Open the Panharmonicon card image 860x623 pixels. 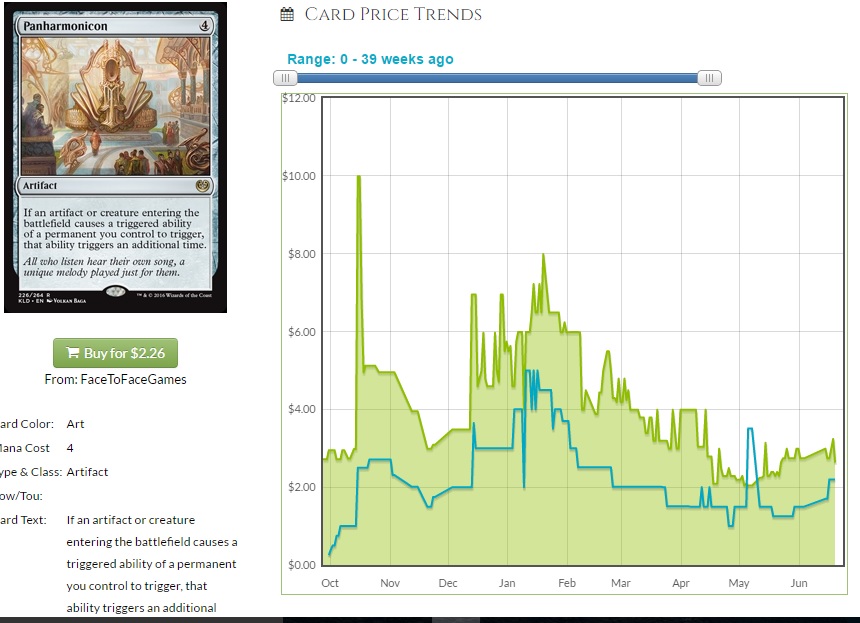[x=115, y=157]
